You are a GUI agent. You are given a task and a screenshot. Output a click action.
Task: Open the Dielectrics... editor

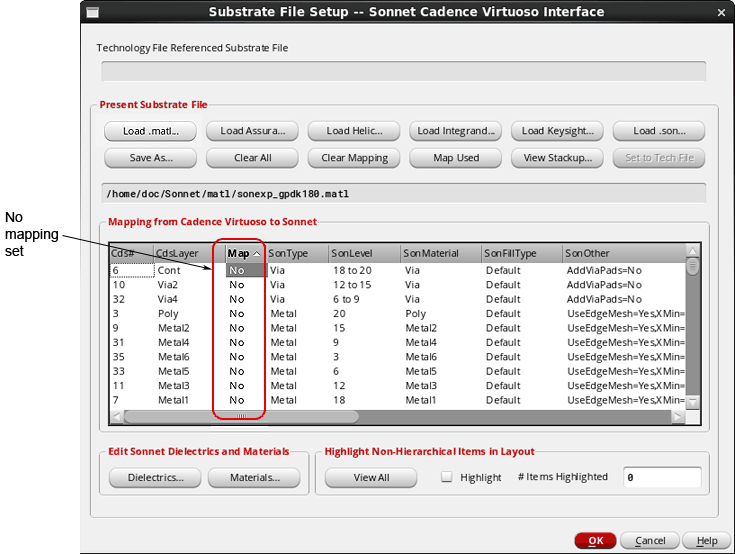click(x=155, y=478)
